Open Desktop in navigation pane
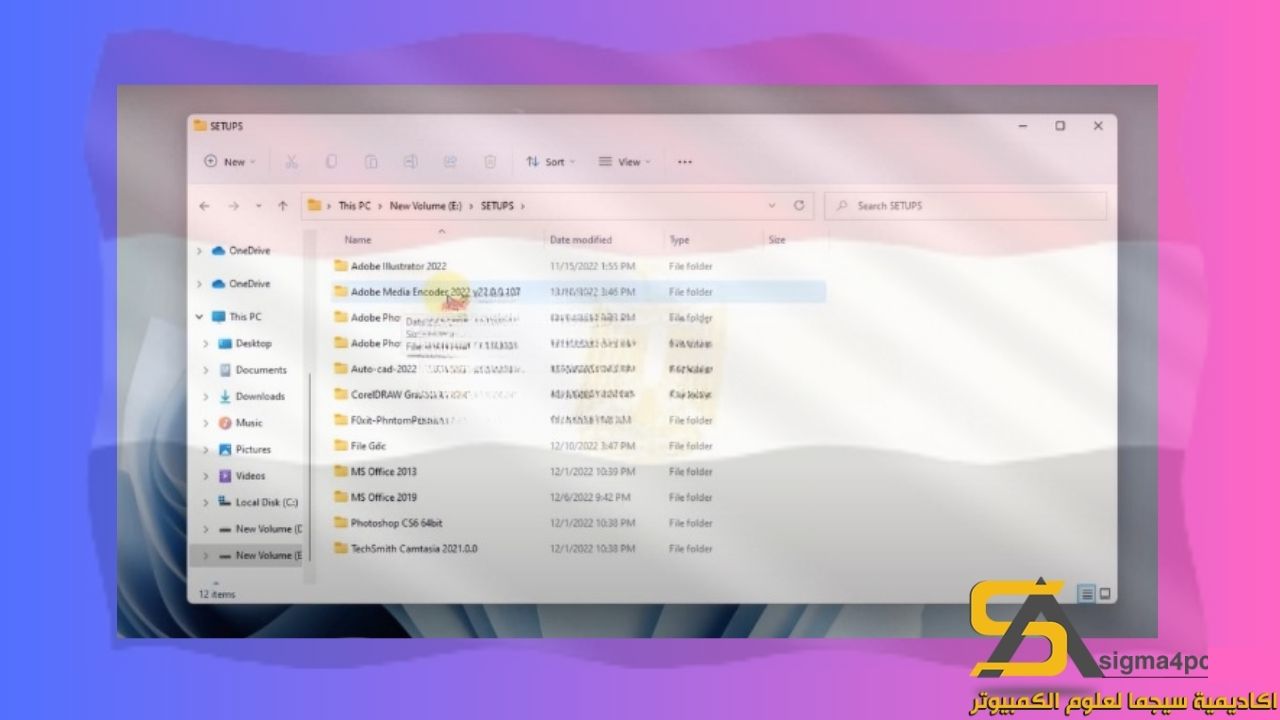Viewport: 1280px width, 720px height. (x=254, y=343)
